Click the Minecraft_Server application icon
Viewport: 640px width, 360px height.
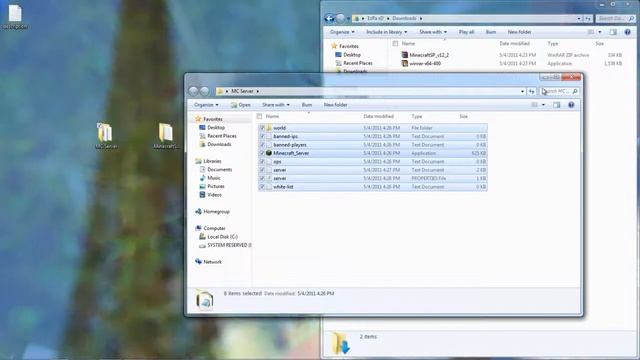click(269, 153)
